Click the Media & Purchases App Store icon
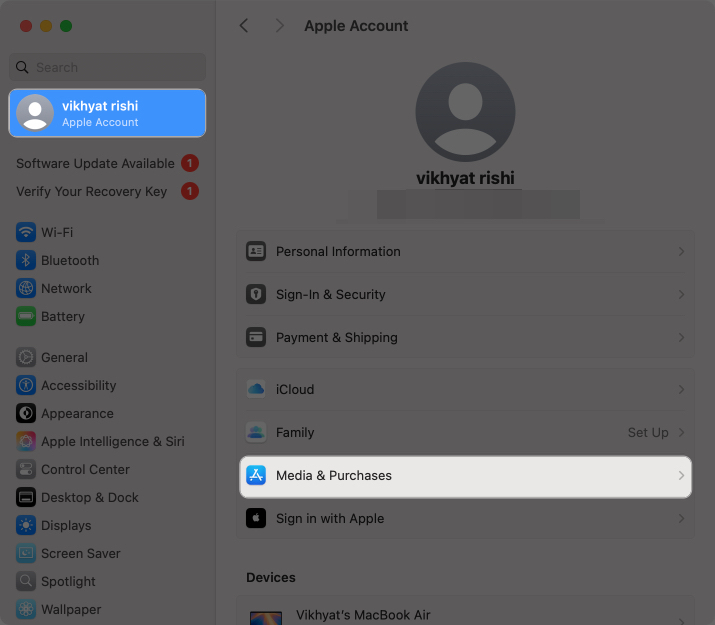 [x=256, y=475]
